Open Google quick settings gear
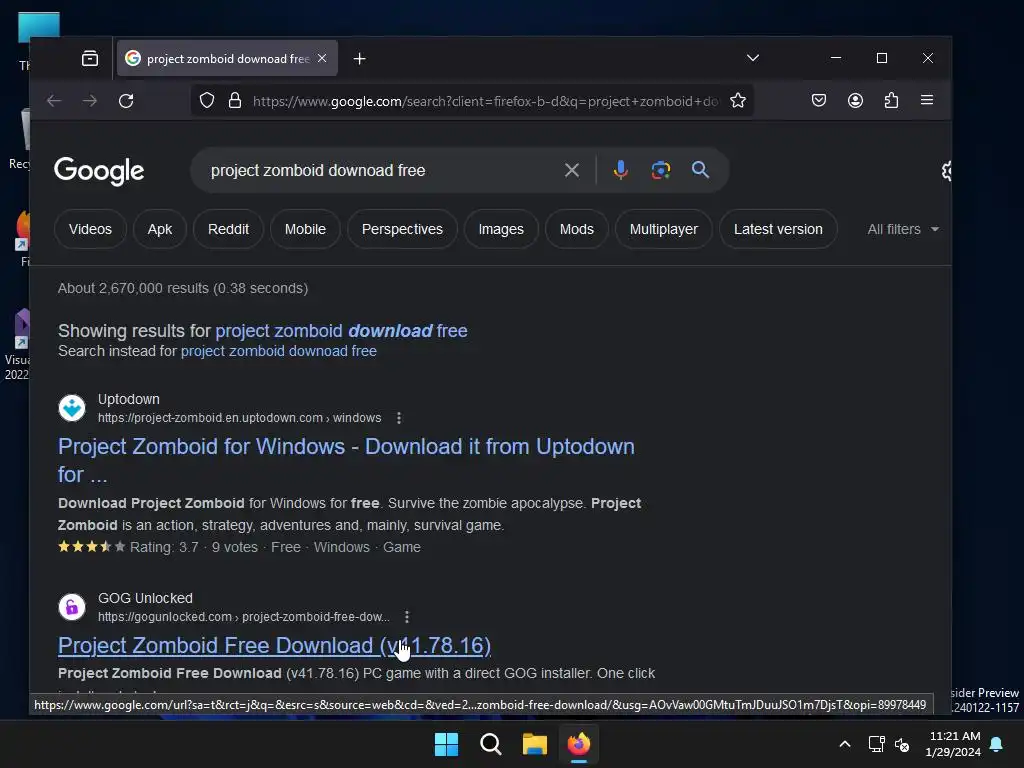1024x768 pixels. (x=946, y=171)
